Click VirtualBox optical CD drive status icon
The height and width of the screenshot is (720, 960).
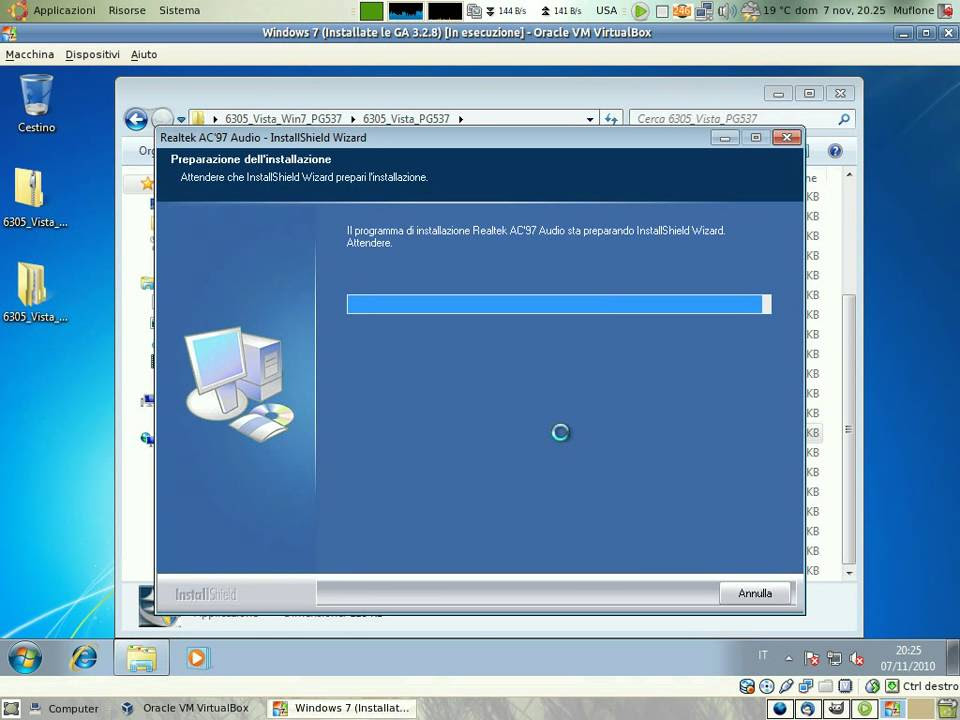(x=767, y=686)
